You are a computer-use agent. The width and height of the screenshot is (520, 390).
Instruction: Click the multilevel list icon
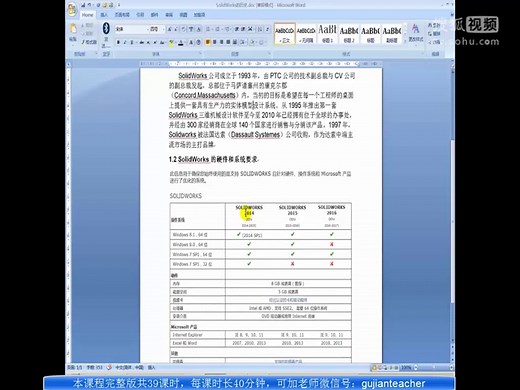point(228,29)
